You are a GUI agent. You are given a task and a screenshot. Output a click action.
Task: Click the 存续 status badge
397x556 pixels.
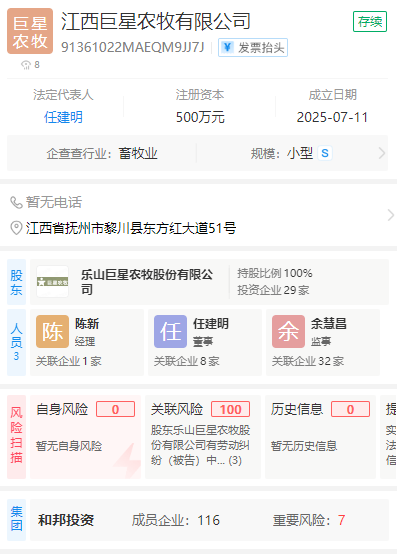click(x=370, y=22)
